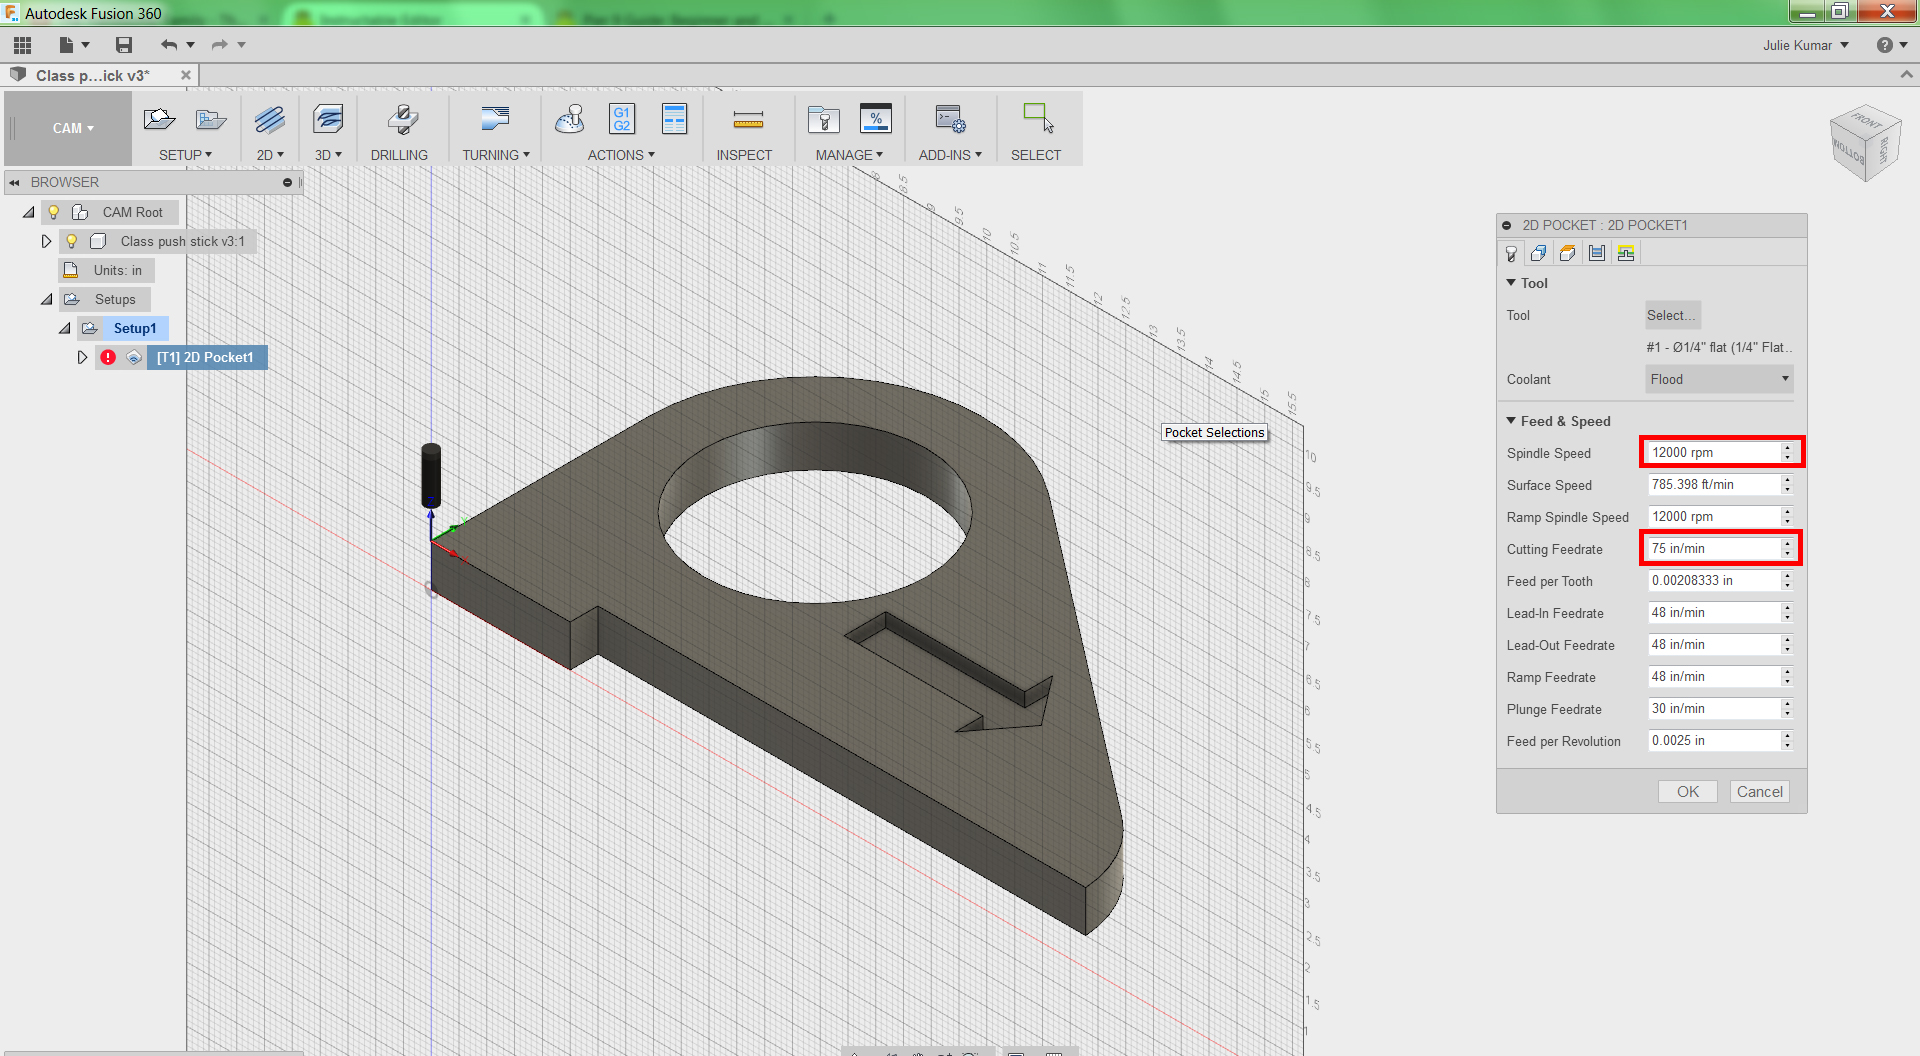
Task: Collapse the Feed & Speed section
Action: (1511, 421)
